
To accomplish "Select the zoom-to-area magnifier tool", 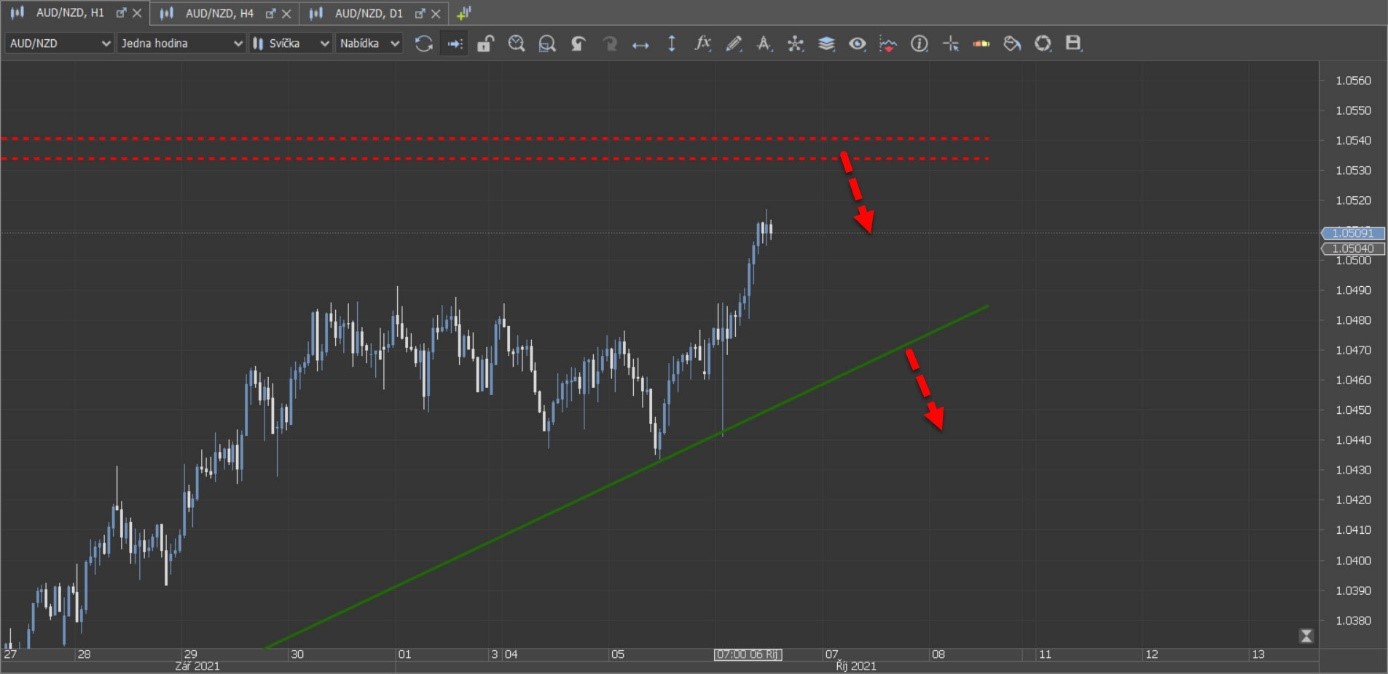I will tap(547, 44).
